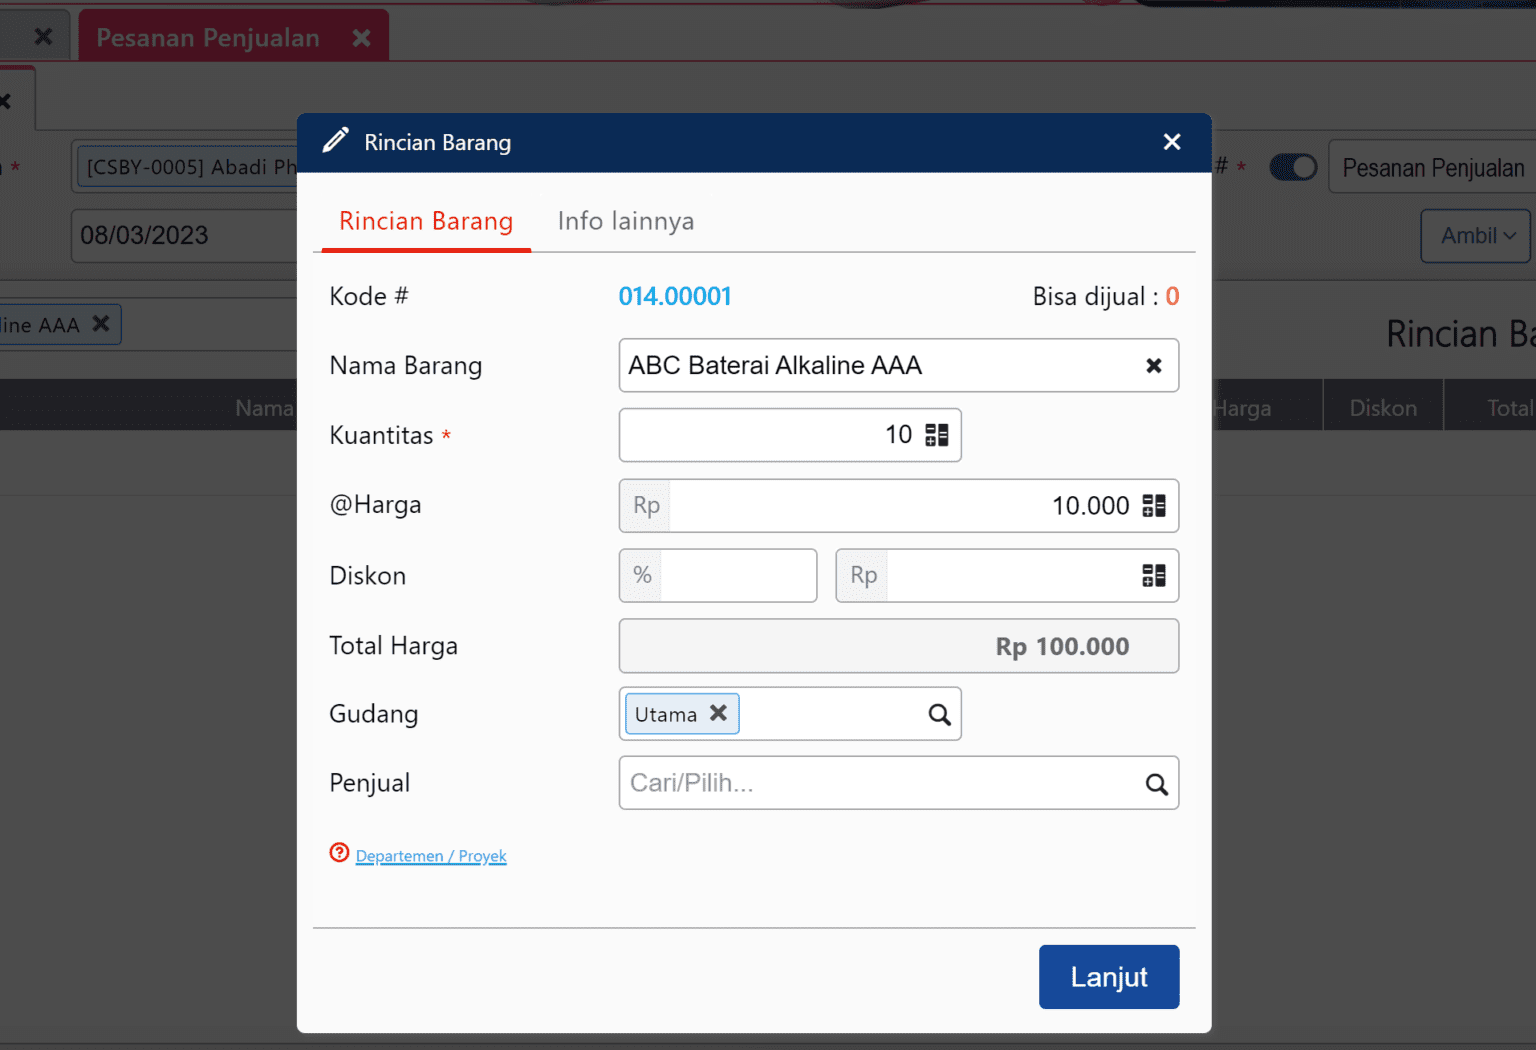Open the Ambil dropdown
1536x1050 pixels.
coord(1475,236)
